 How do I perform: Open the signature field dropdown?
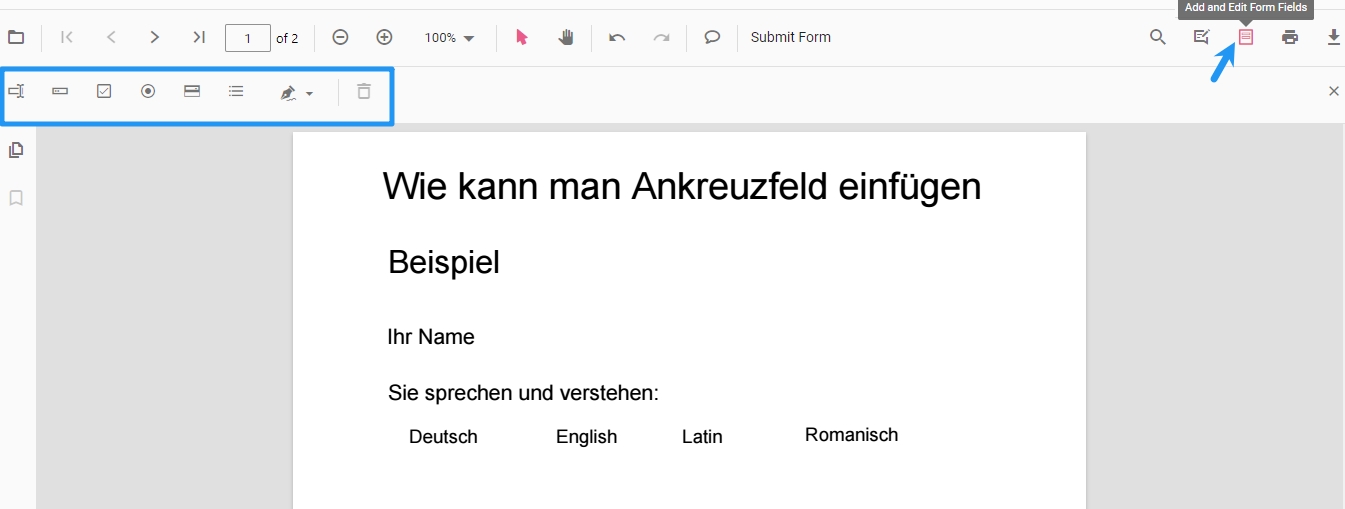296,92
